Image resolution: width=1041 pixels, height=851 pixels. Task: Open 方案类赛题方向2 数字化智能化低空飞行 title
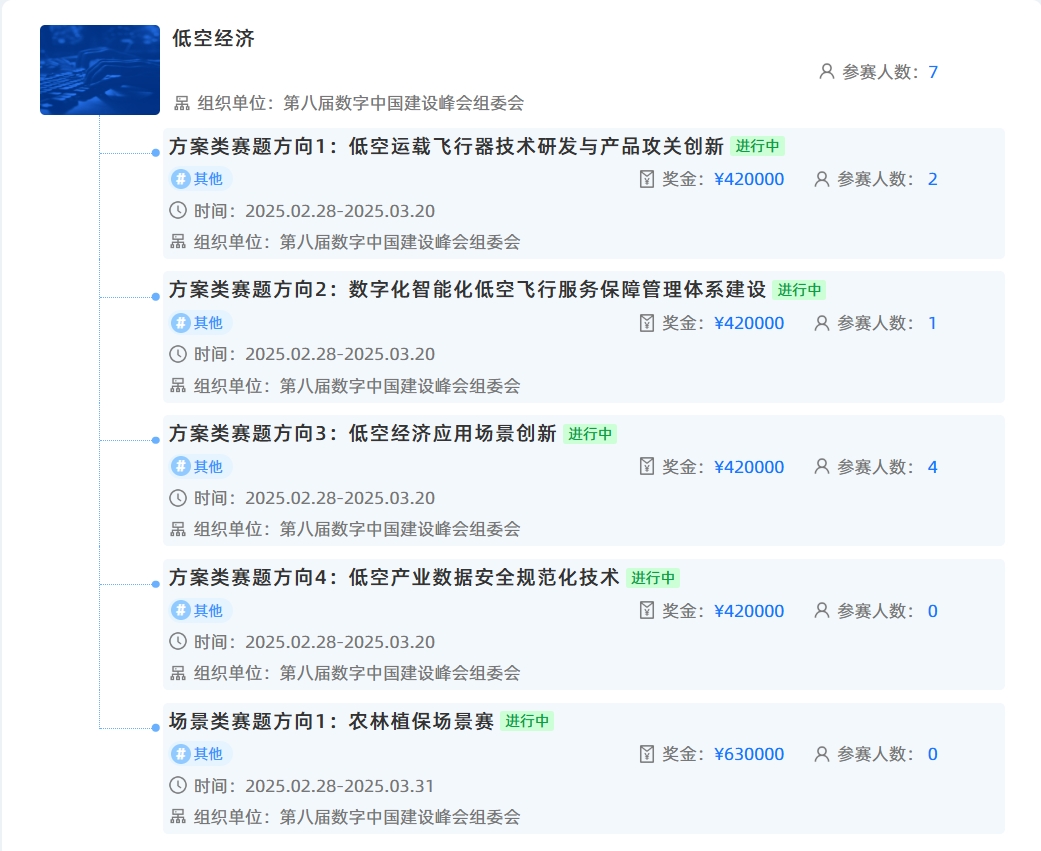[x=467, y=290]
